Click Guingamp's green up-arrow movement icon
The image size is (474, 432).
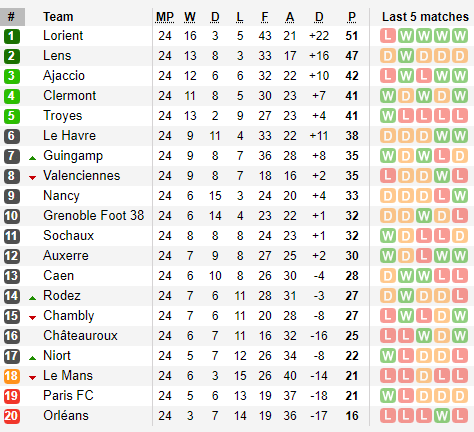click(x=32, y=158)
